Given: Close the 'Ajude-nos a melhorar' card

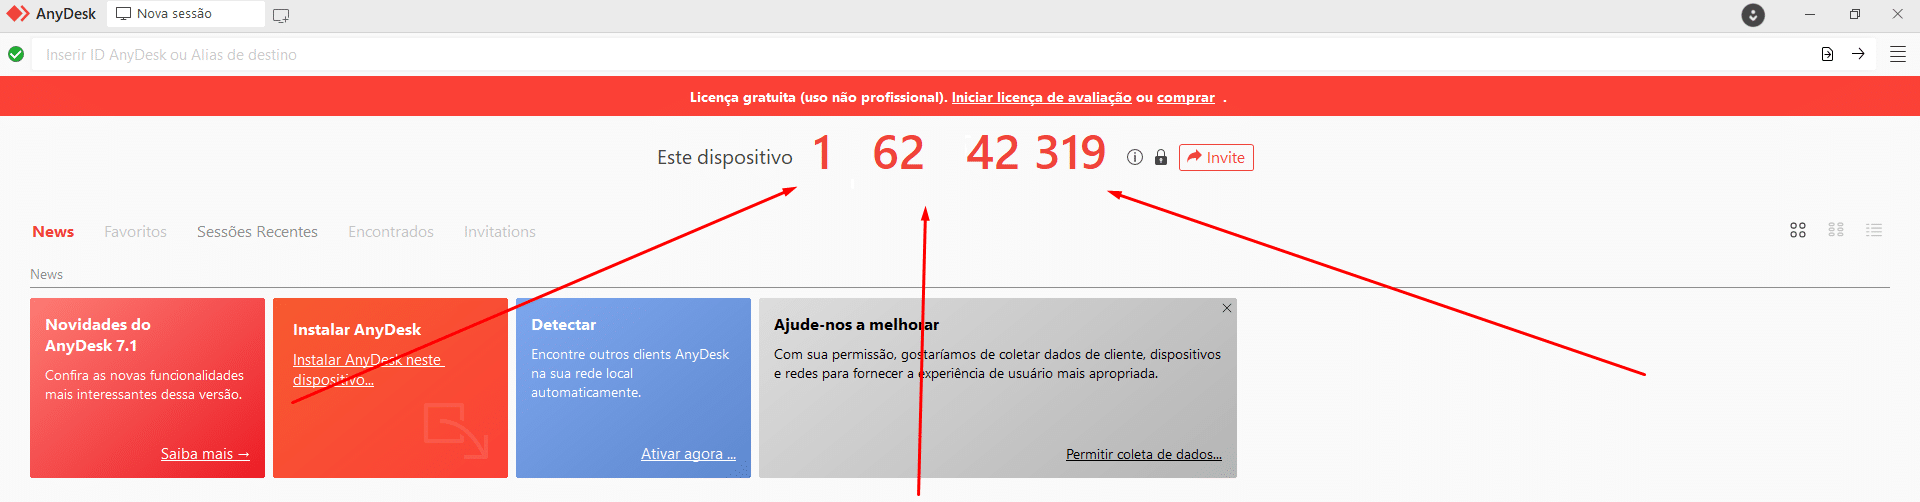Looking at the screenshot, I should tap(1227, 308).
